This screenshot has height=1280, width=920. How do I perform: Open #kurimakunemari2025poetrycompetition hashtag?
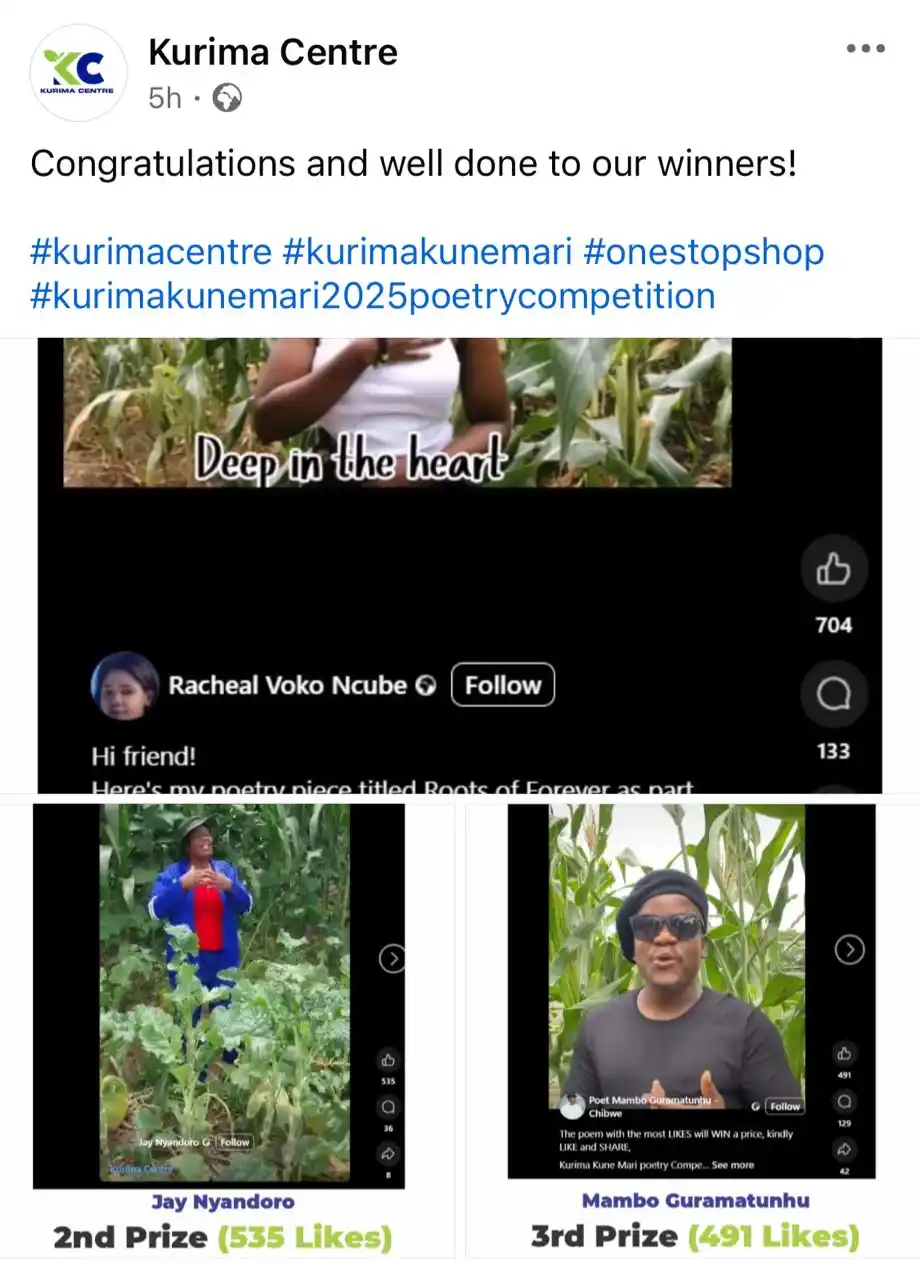tap(373, 296)
